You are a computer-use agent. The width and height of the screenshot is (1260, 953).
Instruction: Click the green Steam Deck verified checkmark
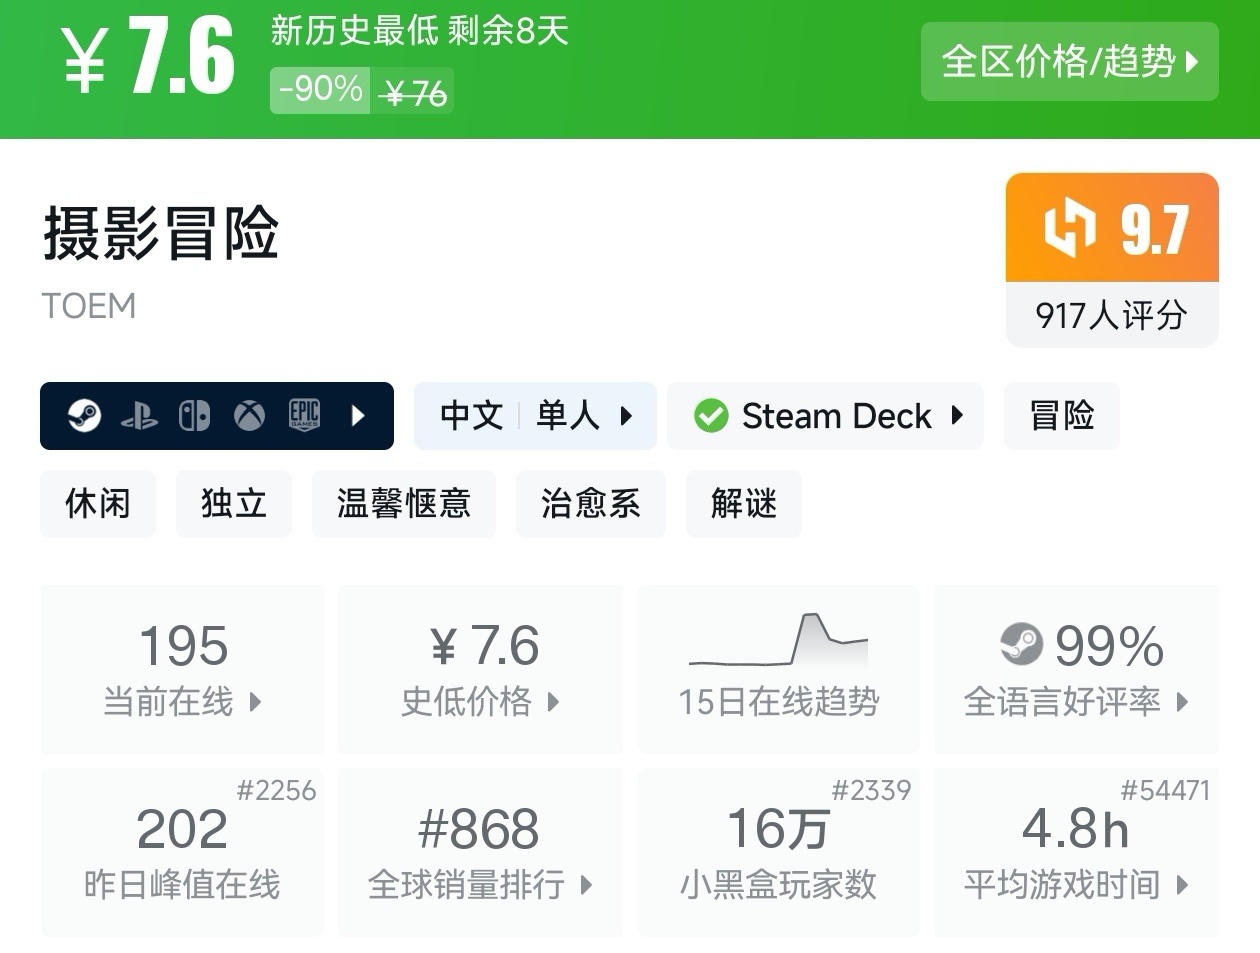711,416
